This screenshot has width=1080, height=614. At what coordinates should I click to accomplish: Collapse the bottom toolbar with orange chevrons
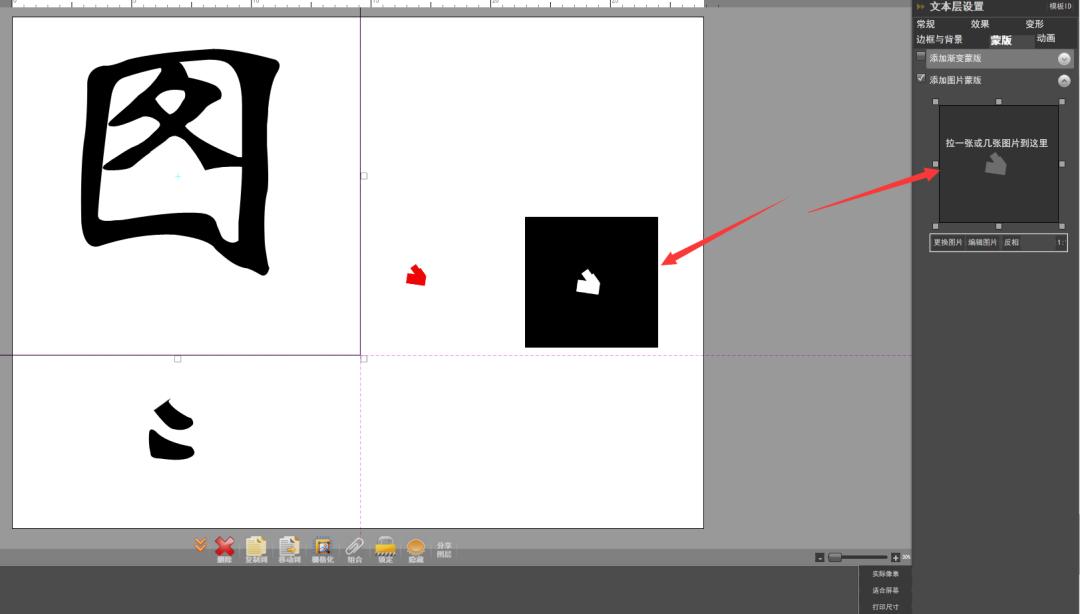click(x=200, y=545)
